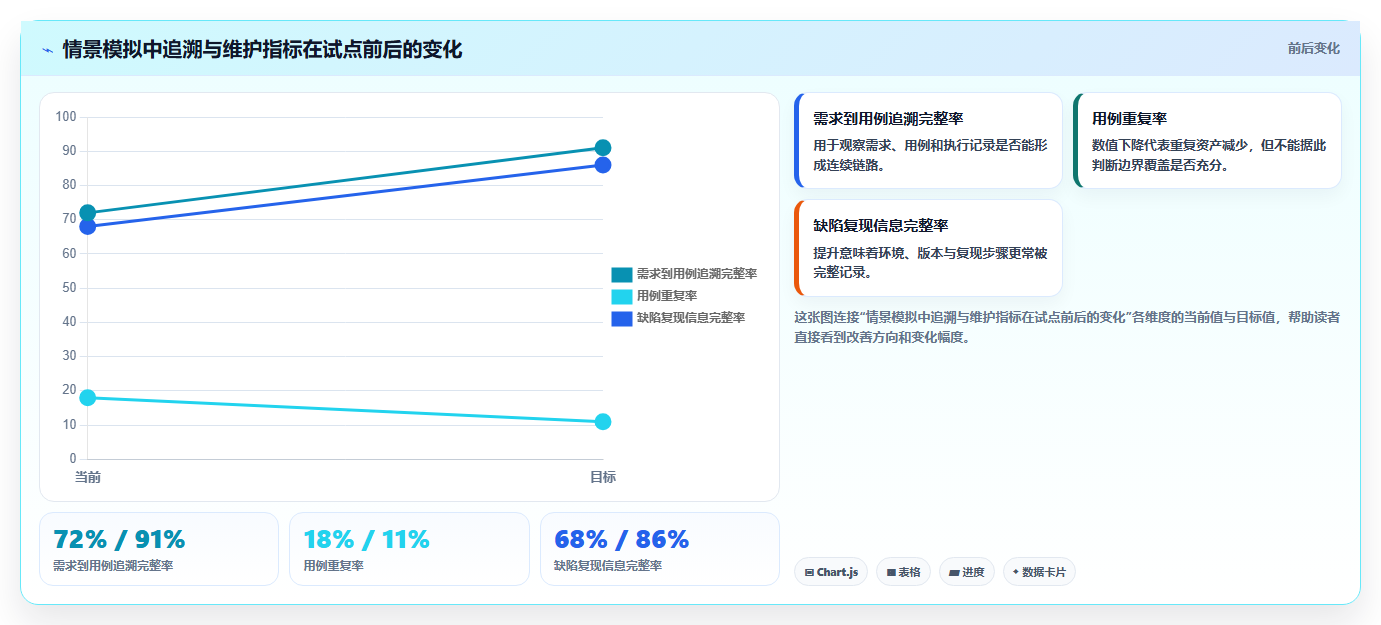This screenshot has height=625, width=1381.
Task: Click legend text 需求到用例追溯完整率
Action: click(x=696, y=274)
